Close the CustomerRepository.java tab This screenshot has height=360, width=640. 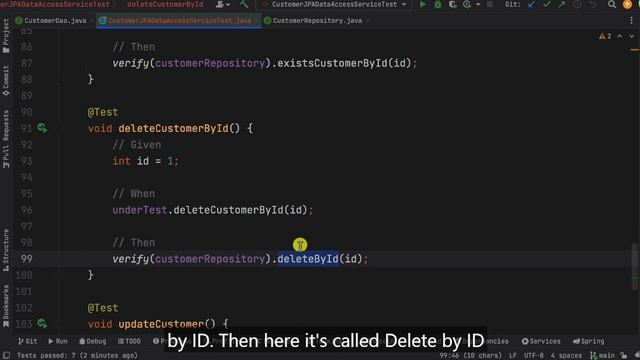pyautogui.click(x=368, y=20)
